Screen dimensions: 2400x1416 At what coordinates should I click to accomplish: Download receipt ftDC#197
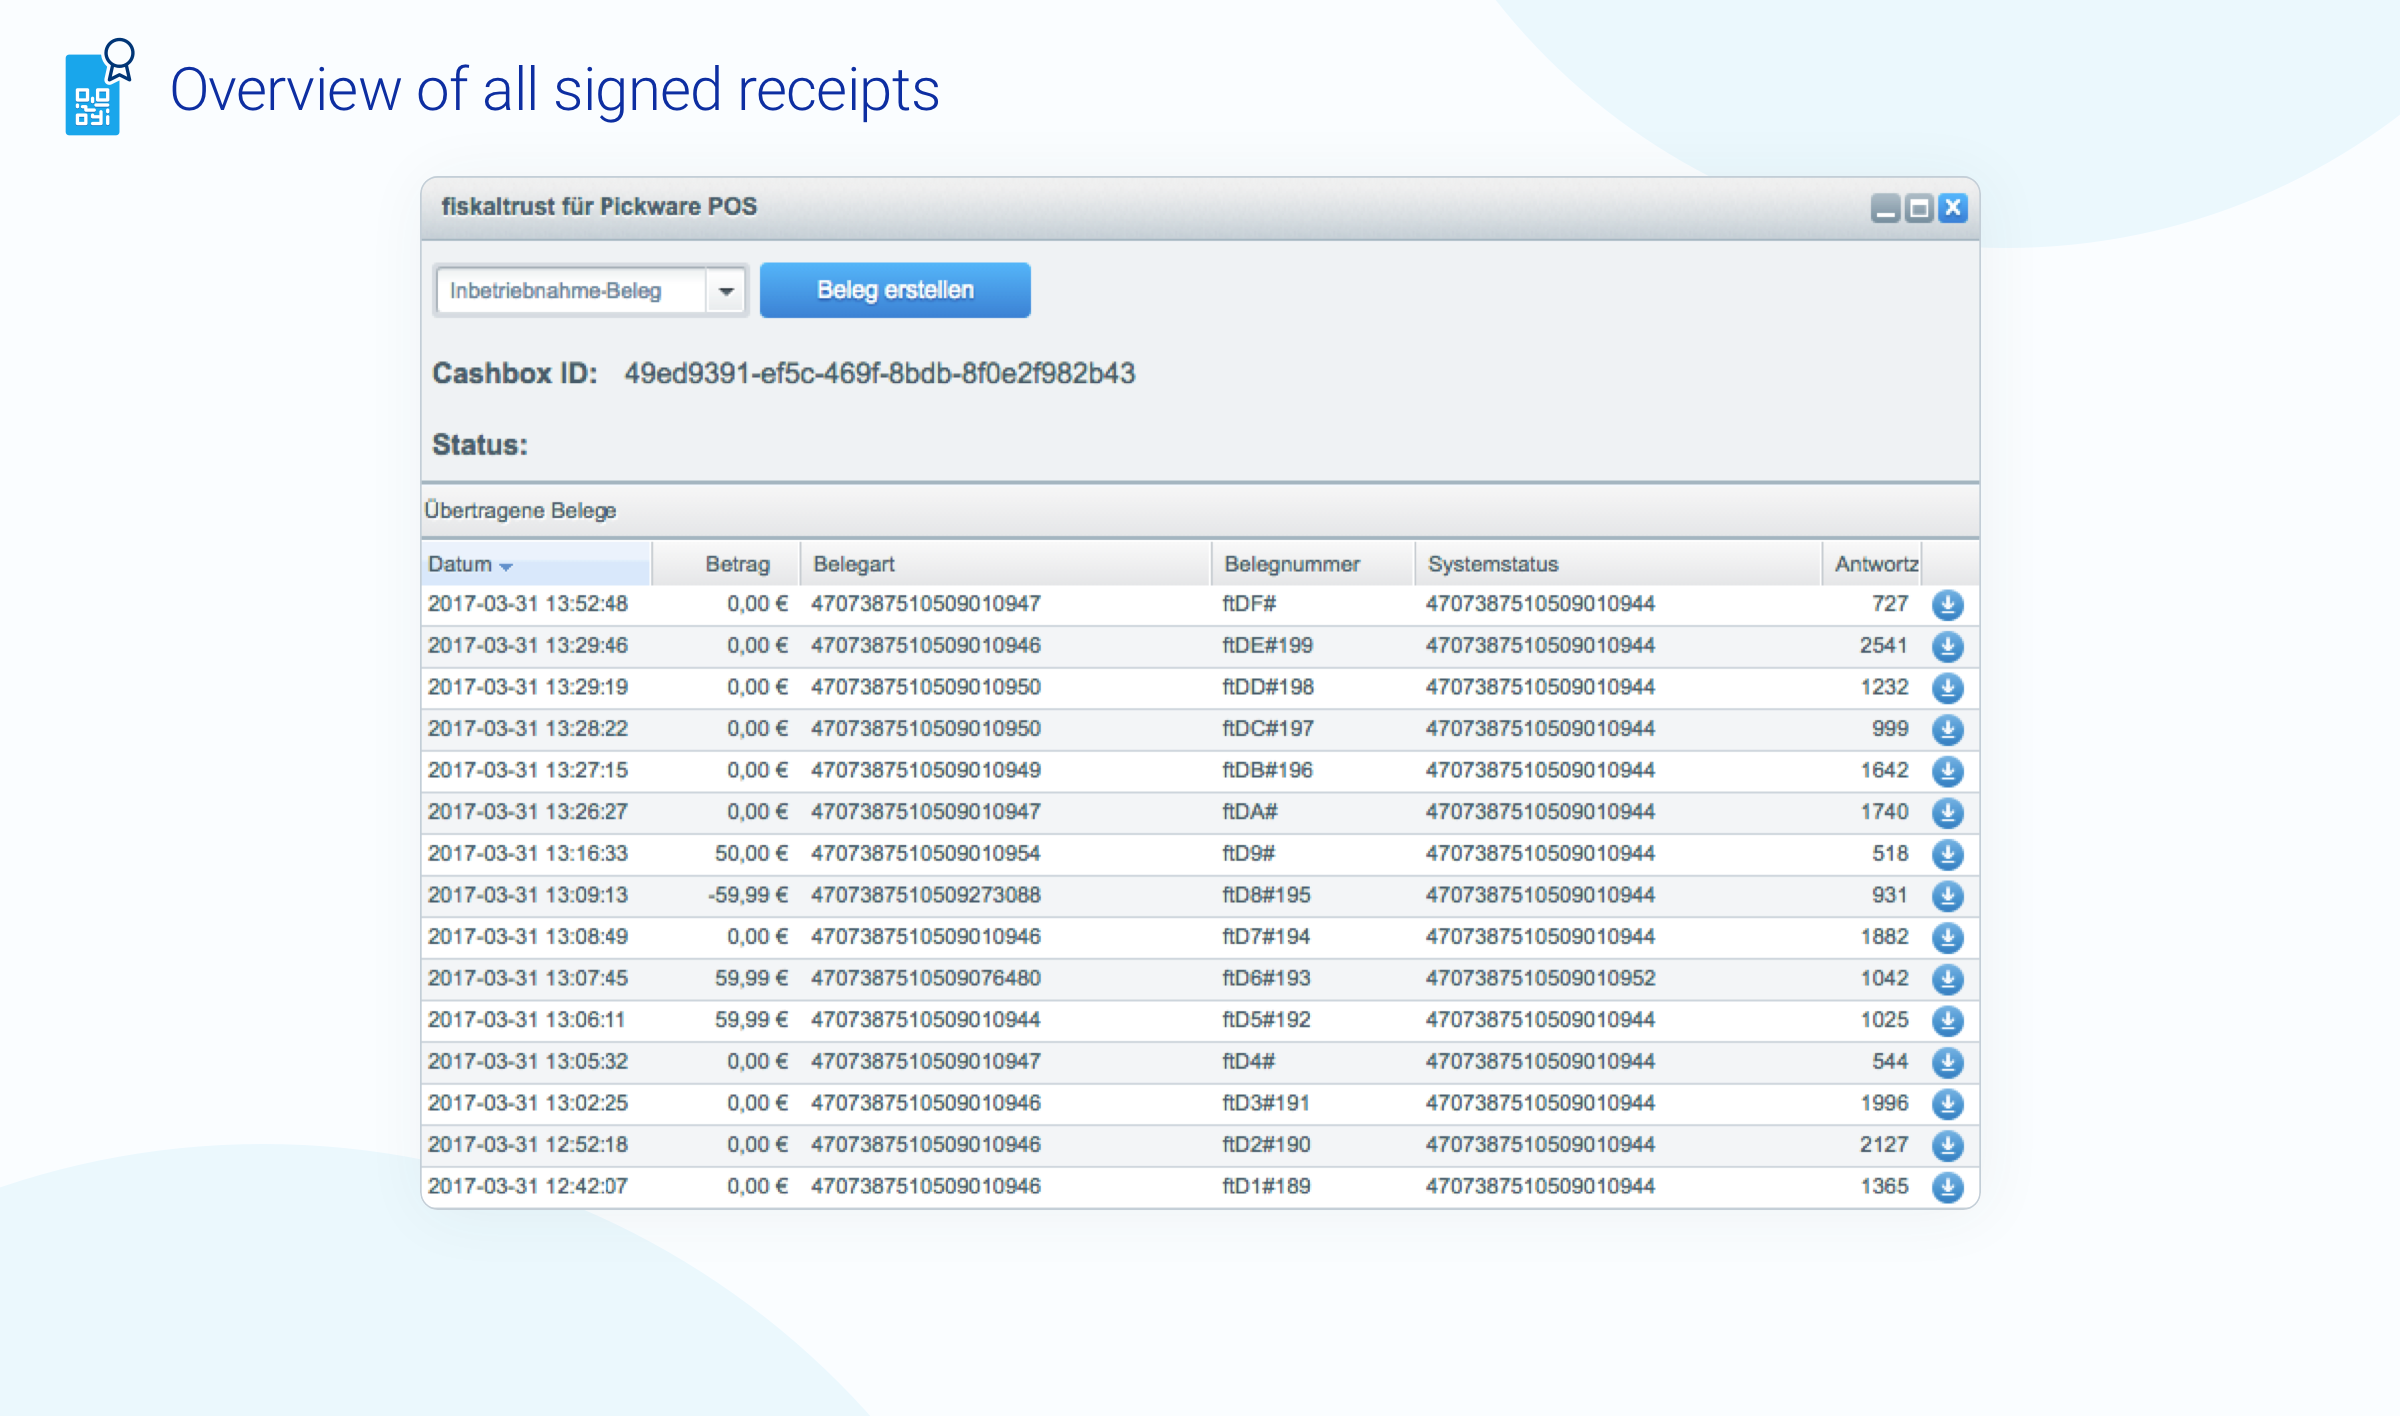[1947, 730]
